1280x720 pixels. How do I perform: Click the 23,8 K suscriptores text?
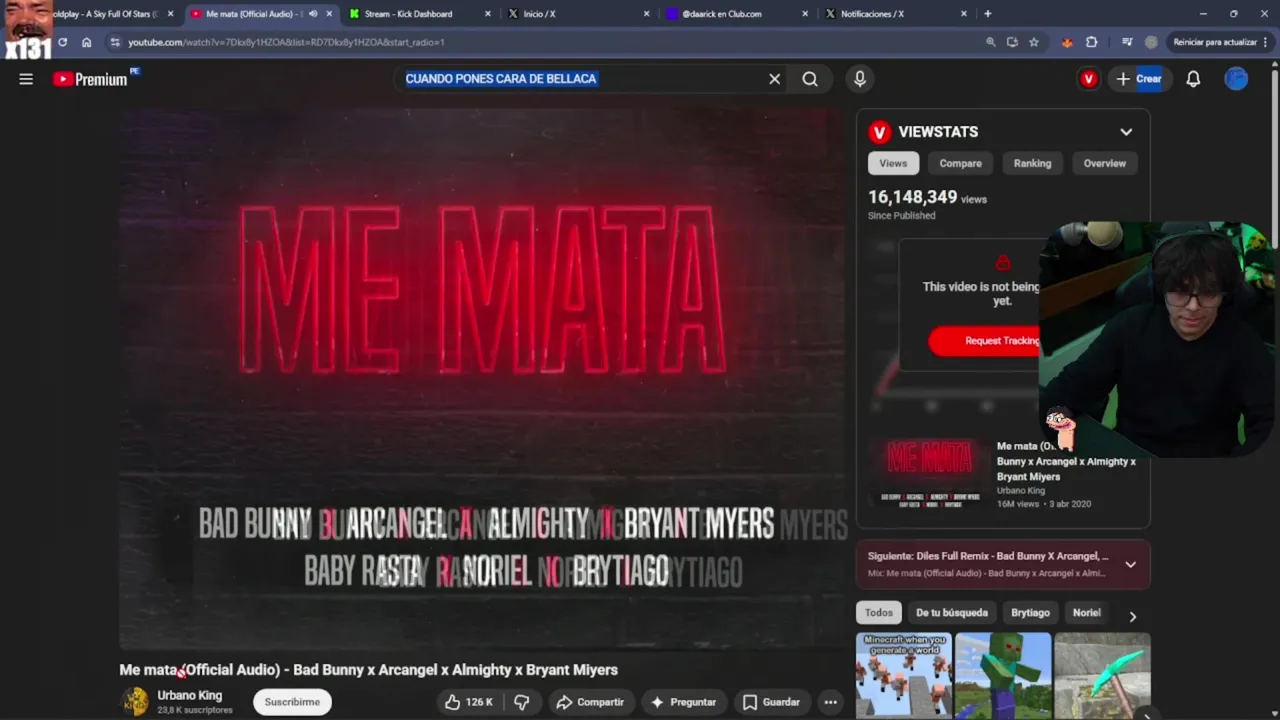coord(195,710)
